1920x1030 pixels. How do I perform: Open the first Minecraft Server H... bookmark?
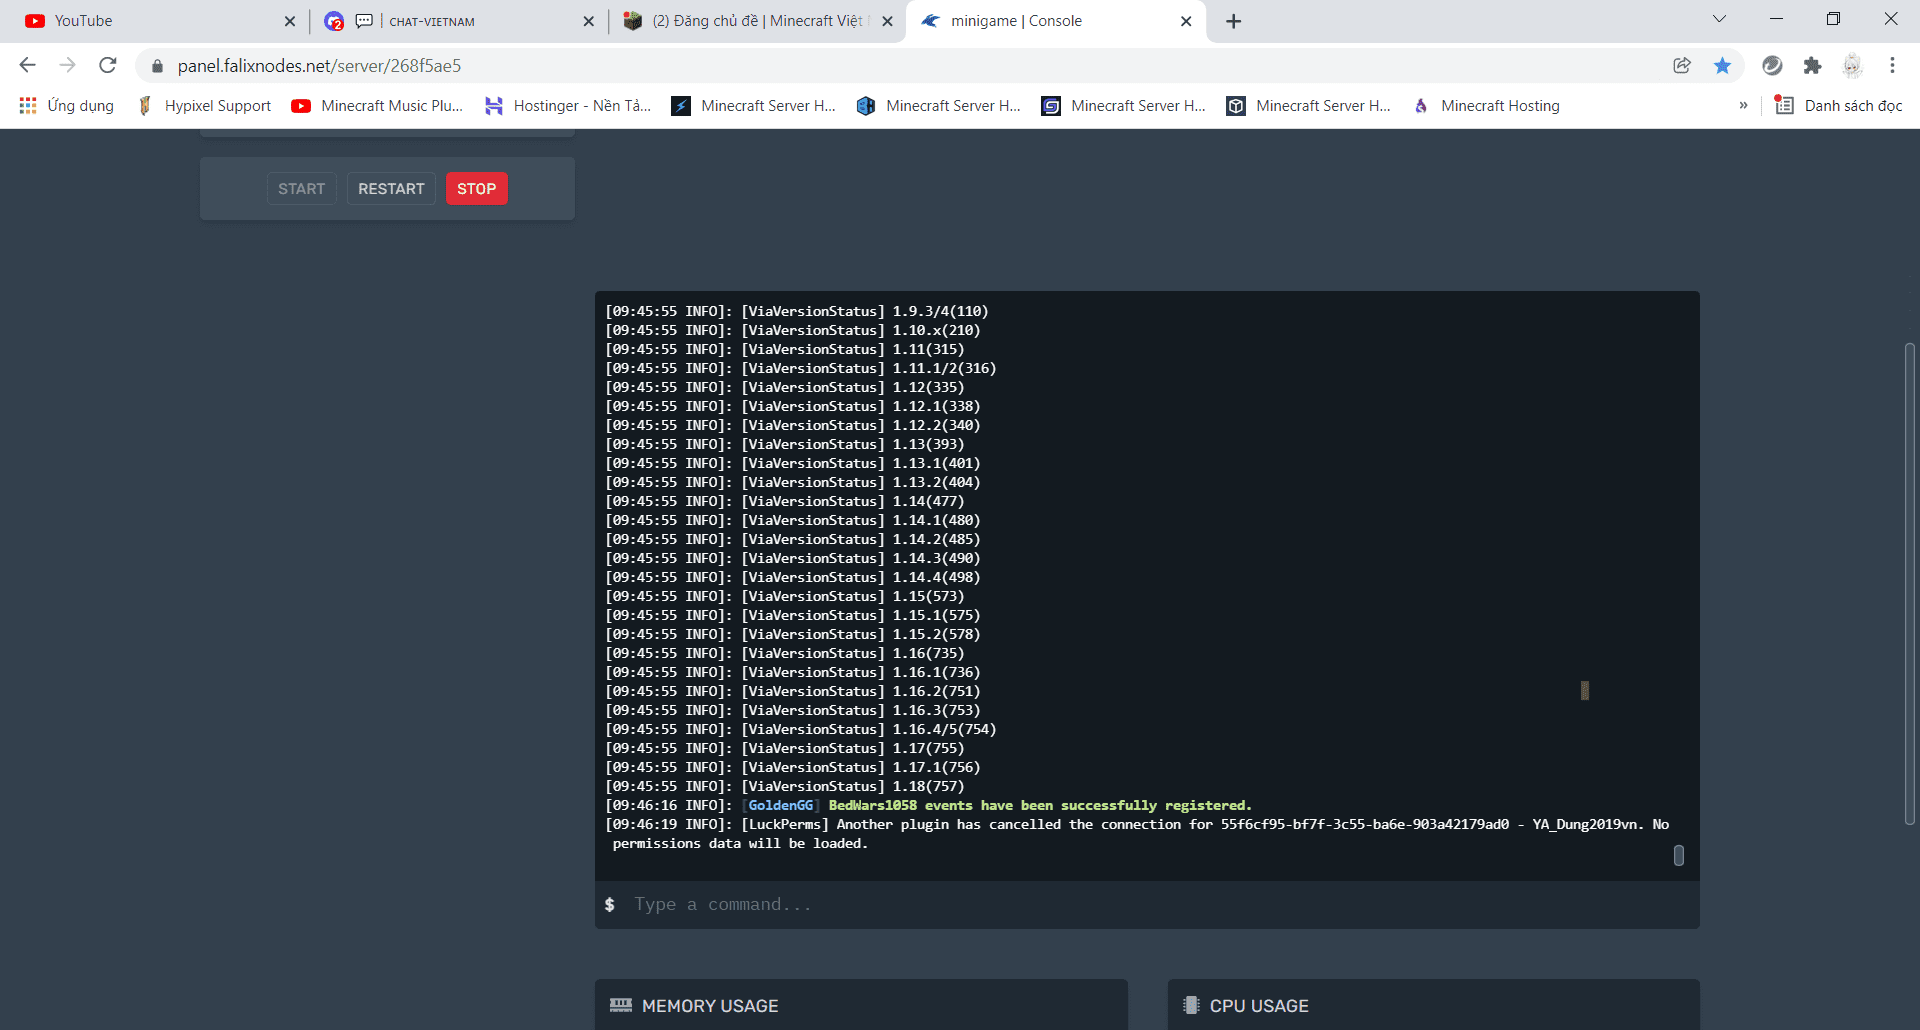tap(754, 105)
